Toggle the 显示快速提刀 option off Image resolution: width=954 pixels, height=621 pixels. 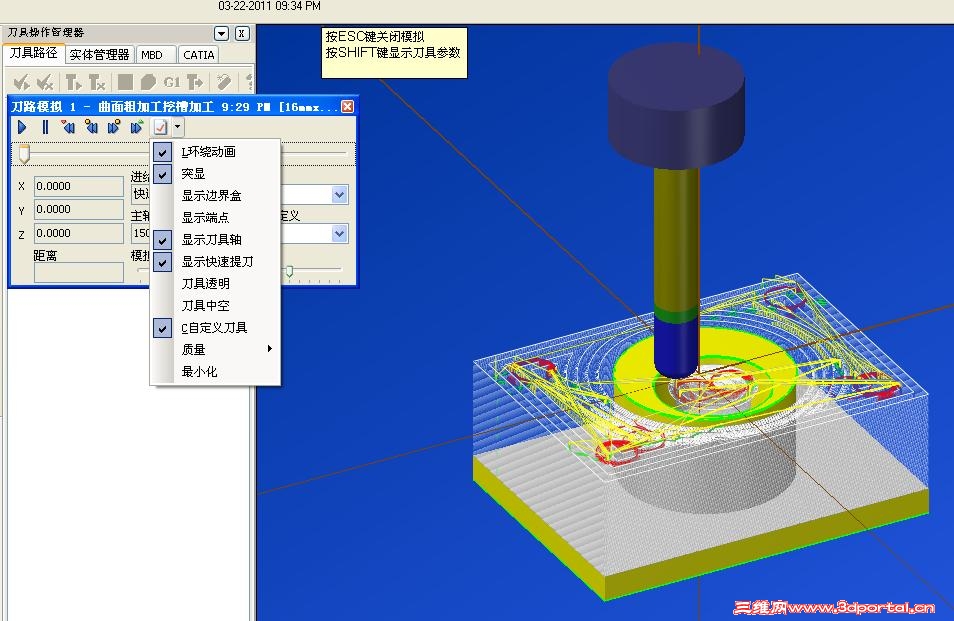click(215, 262)
